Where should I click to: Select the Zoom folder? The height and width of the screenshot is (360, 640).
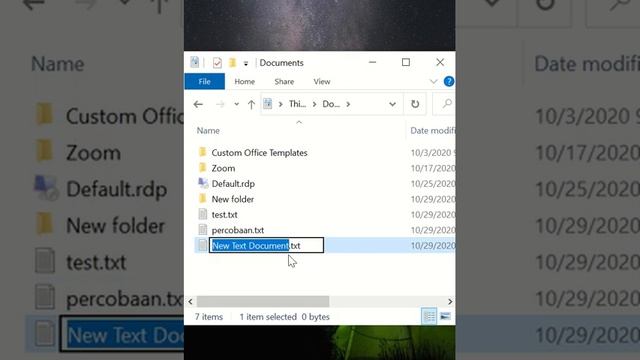tap(223, 168)
